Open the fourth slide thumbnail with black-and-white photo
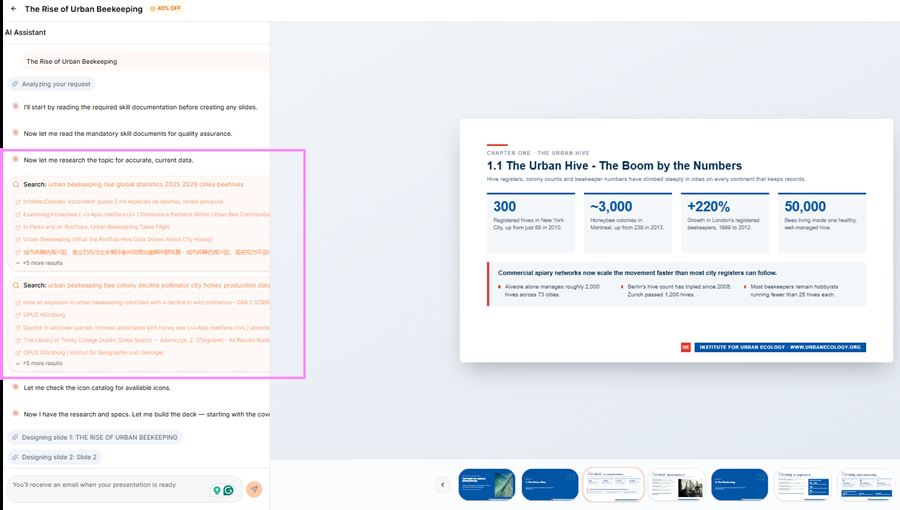900x510 pixels. [676, 484]
